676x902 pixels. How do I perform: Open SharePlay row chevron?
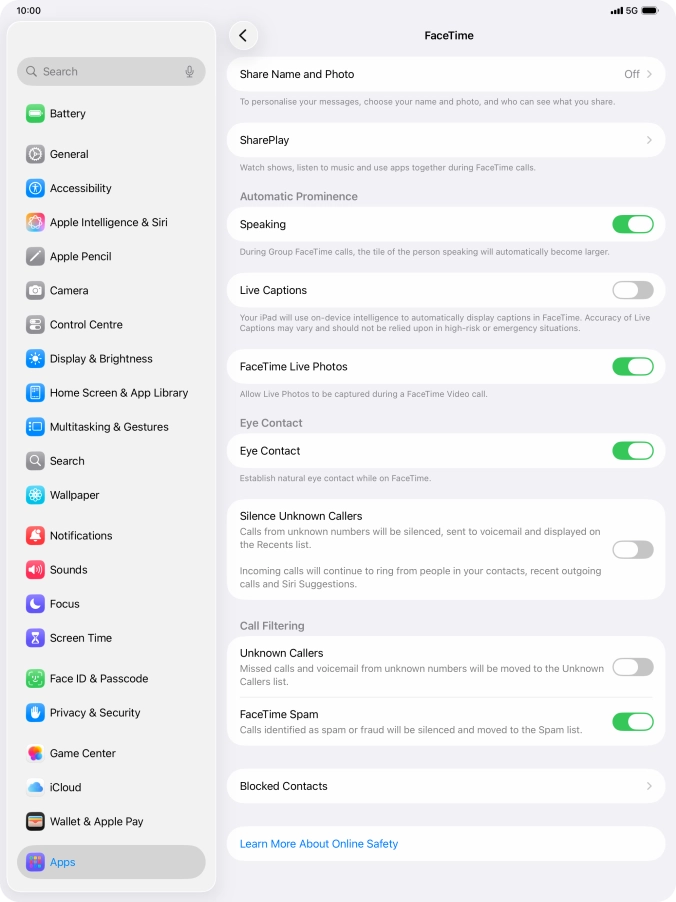coord(649,140)
